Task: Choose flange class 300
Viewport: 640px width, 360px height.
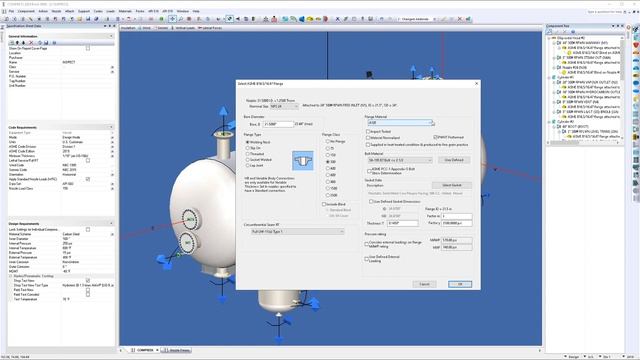Action: point(327,162)
